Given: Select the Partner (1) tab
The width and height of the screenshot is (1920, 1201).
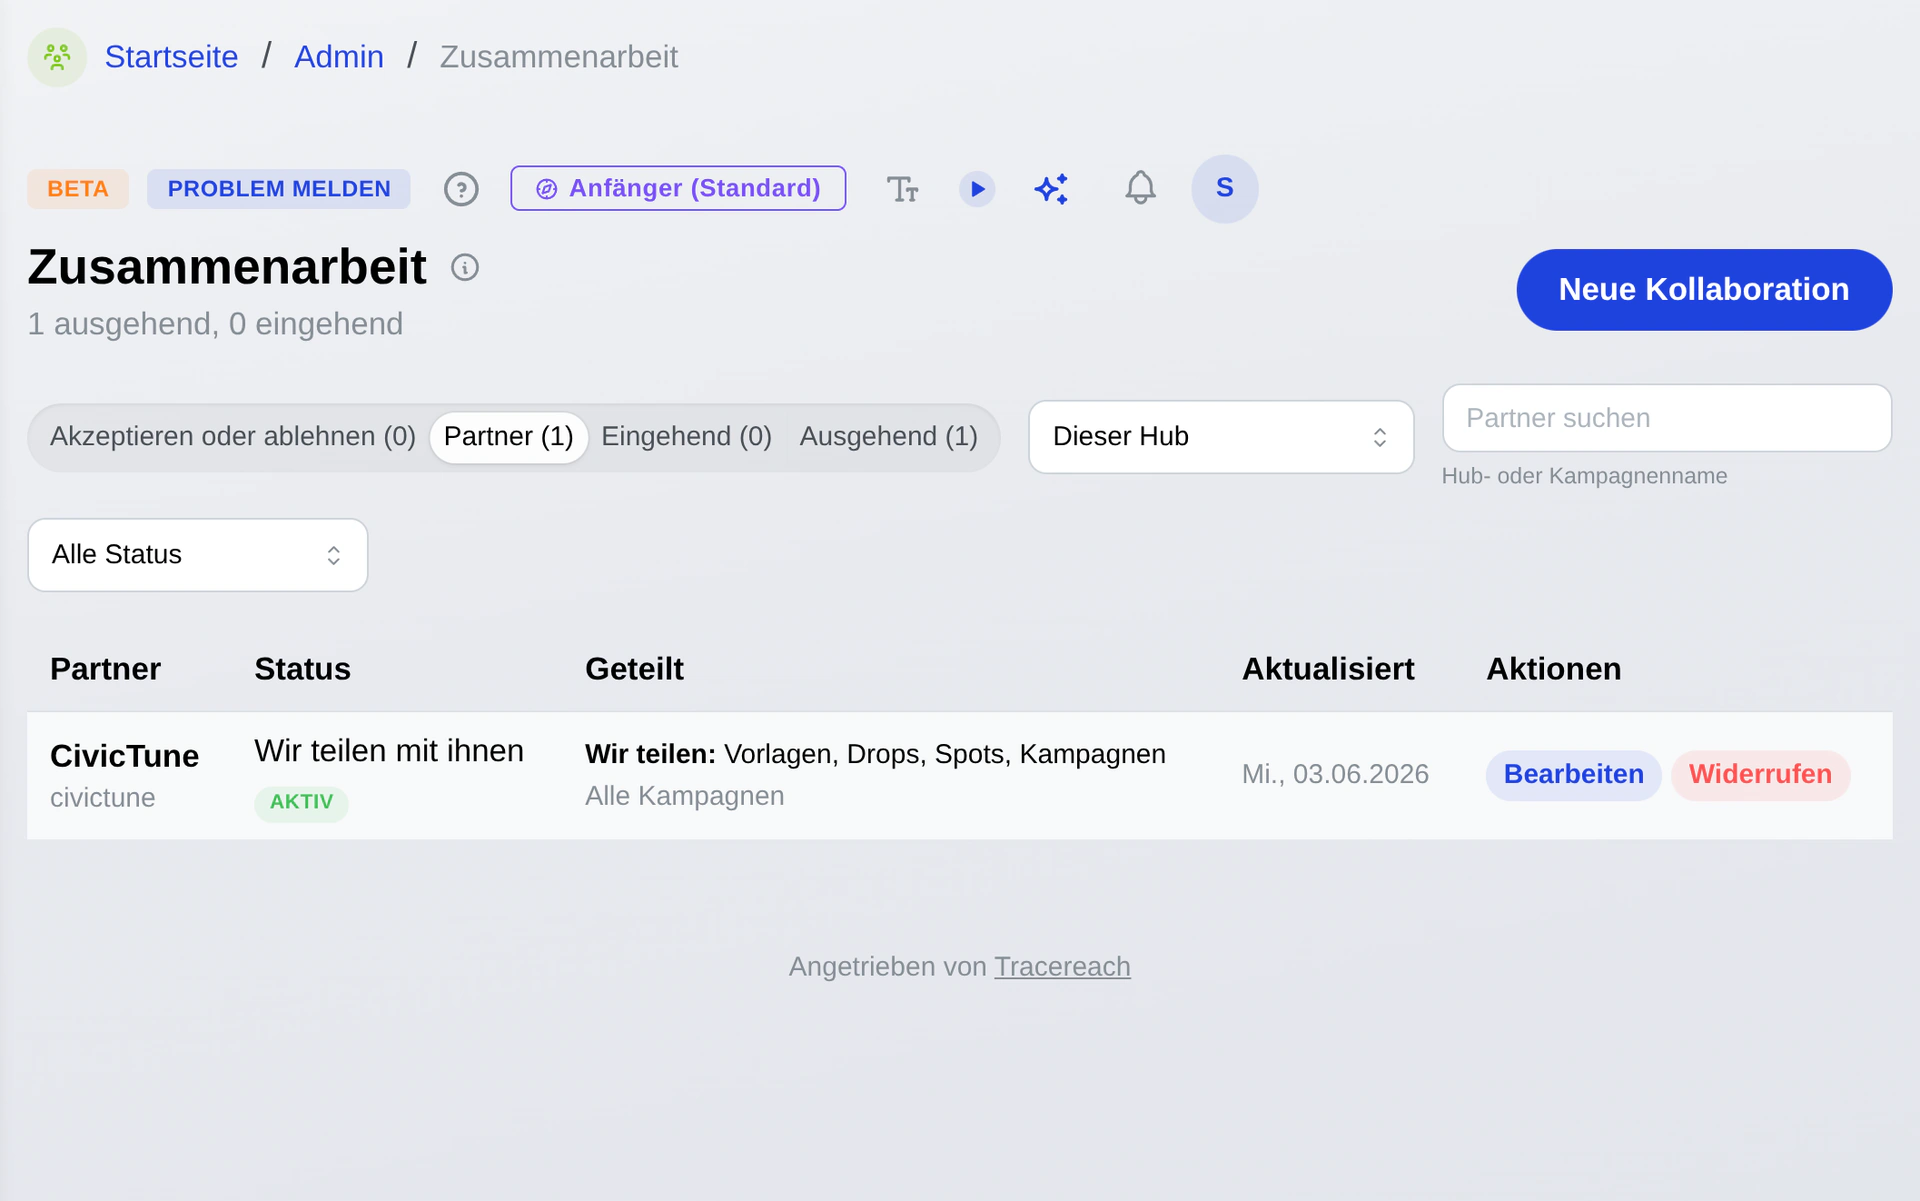Looking at the screenshot, I should 509,437.
